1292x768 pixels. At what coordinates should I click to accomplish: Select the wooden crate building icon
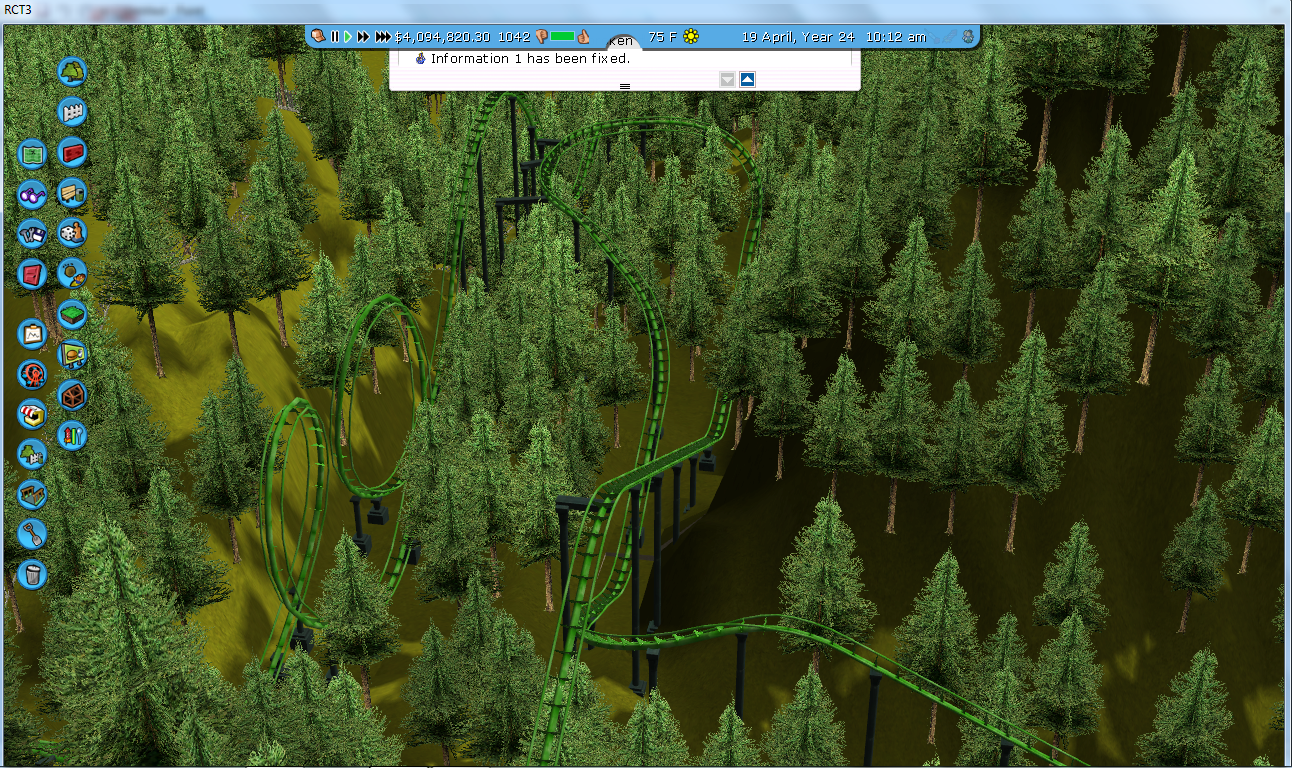coord(72,395)
